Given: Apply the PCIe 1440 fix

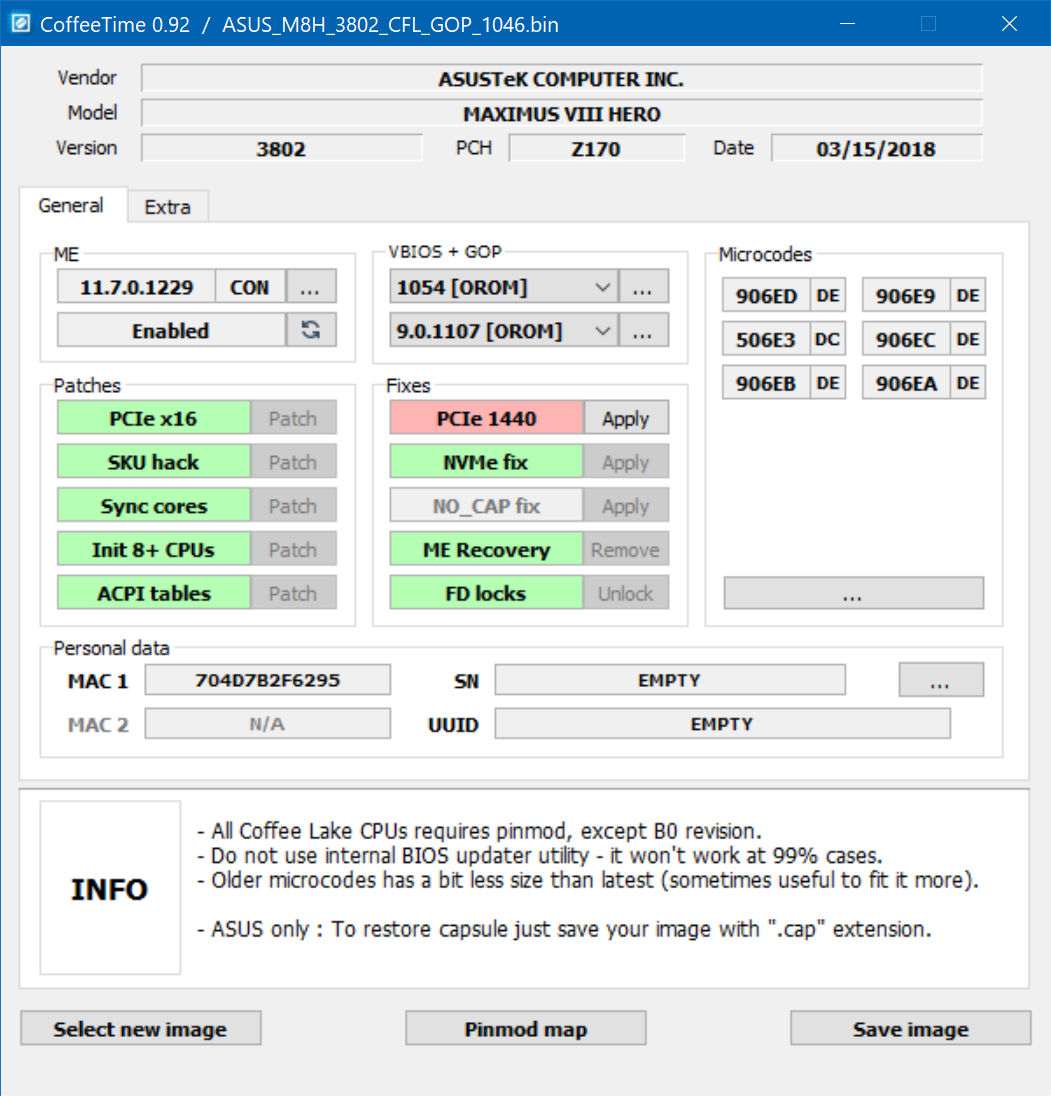Looking at the screenshot, I should (626, 418).
